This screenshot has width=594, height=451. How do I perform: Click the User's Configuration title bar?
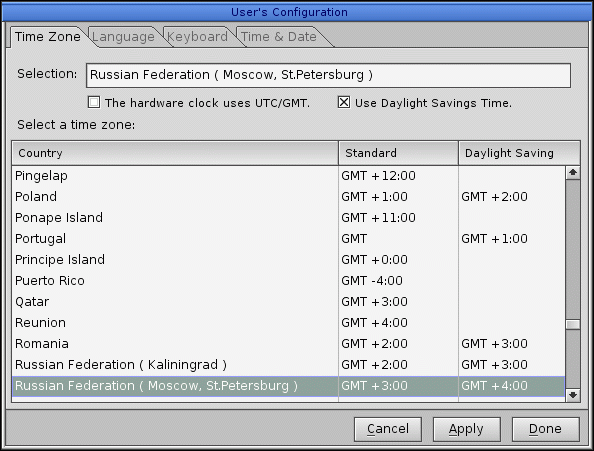coord(297,12)
